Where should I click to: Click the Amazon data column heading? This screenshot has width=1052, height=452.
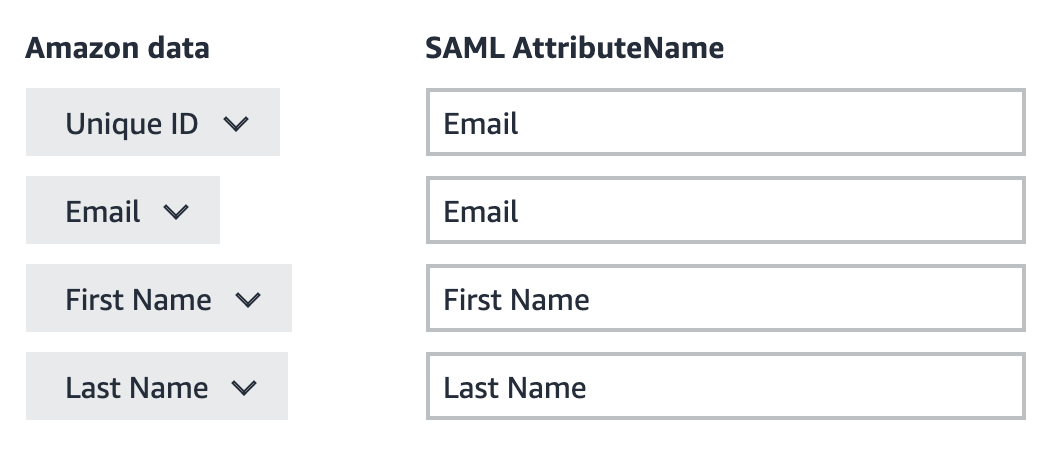[117, 48]
